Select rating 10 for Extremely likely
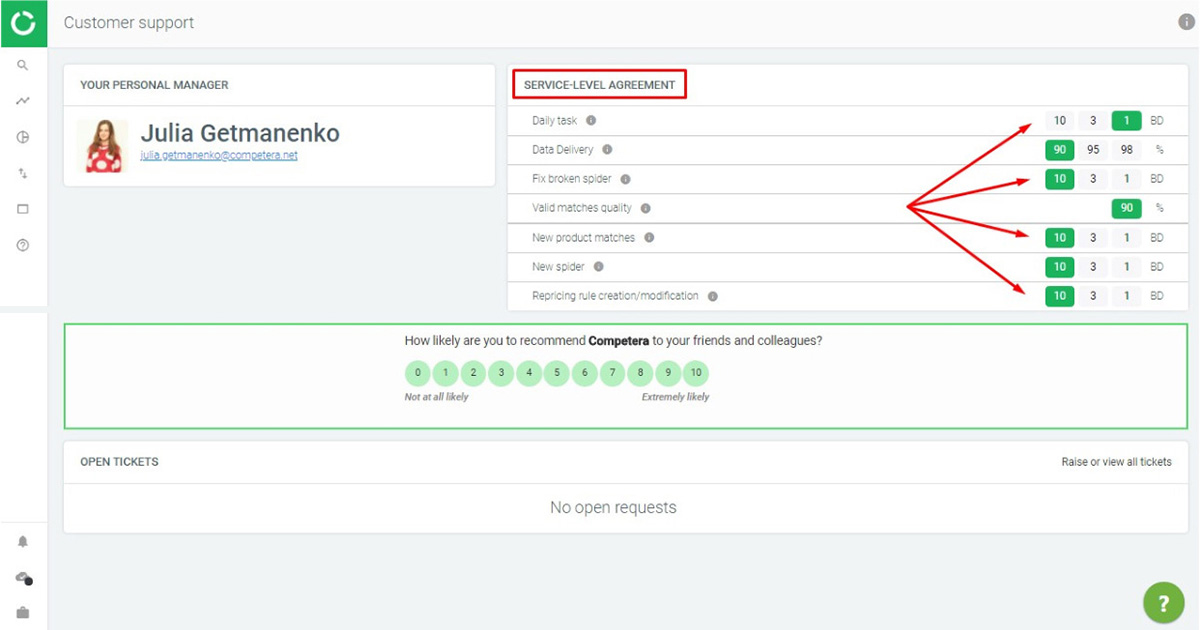 coord(696,373)
